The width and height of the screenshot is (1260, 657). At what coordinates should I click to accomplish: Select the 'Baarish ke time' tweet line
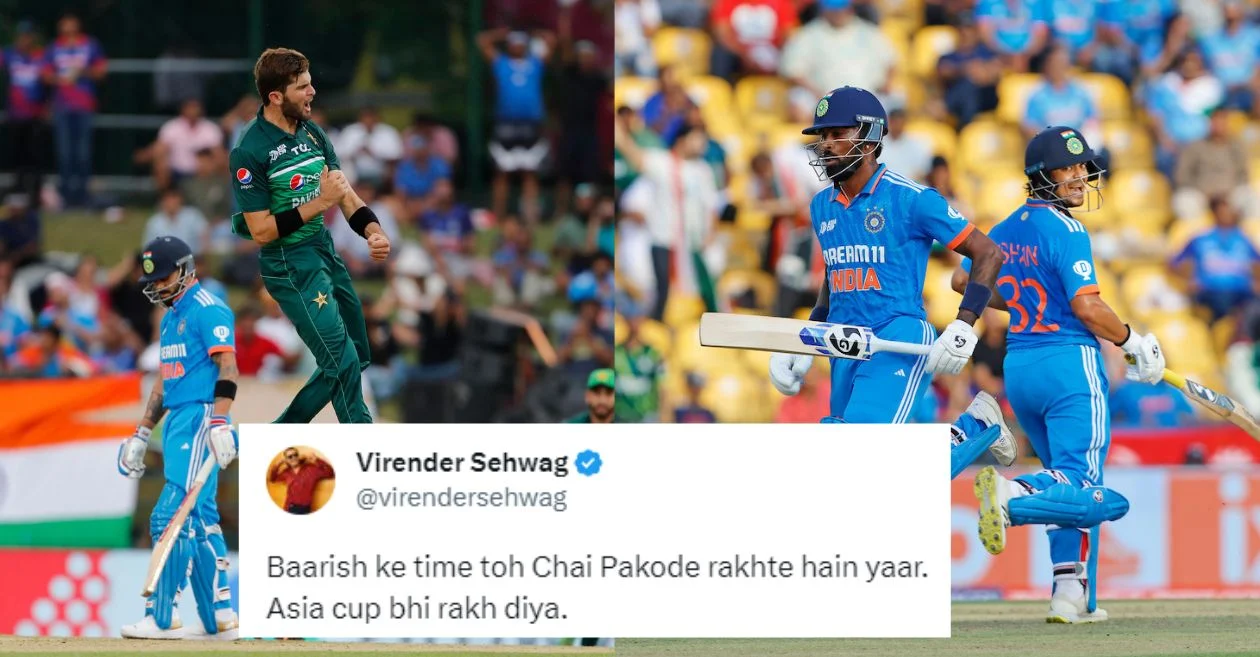599,568
